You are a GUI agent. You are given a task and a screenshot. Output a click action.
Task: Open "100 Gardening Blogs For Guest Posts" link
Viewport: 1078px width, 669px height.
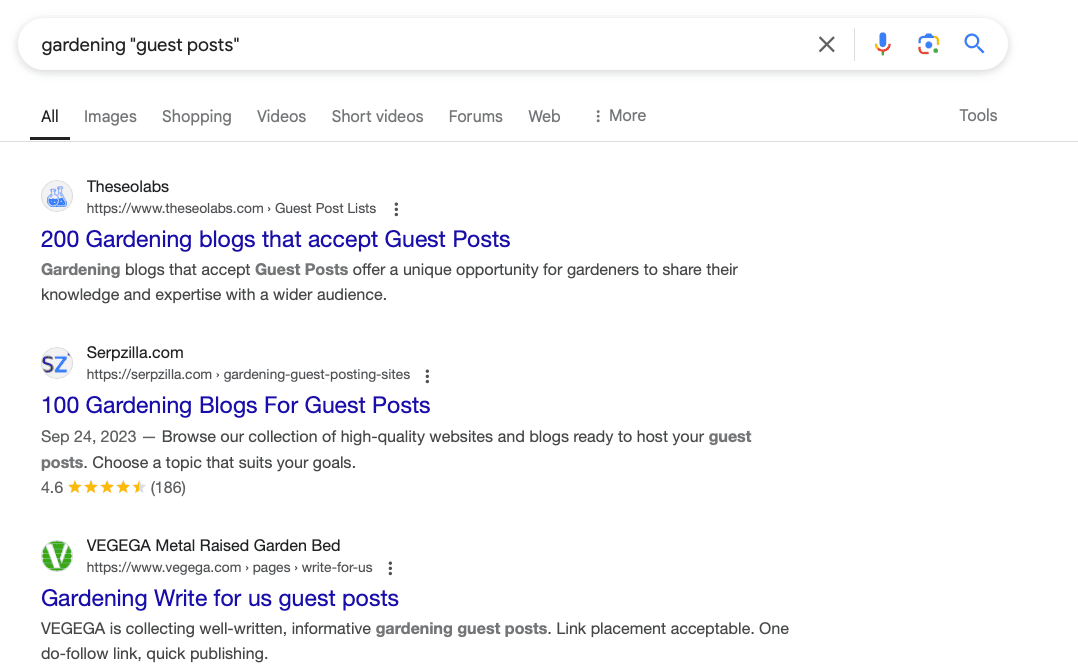point(235,405)
